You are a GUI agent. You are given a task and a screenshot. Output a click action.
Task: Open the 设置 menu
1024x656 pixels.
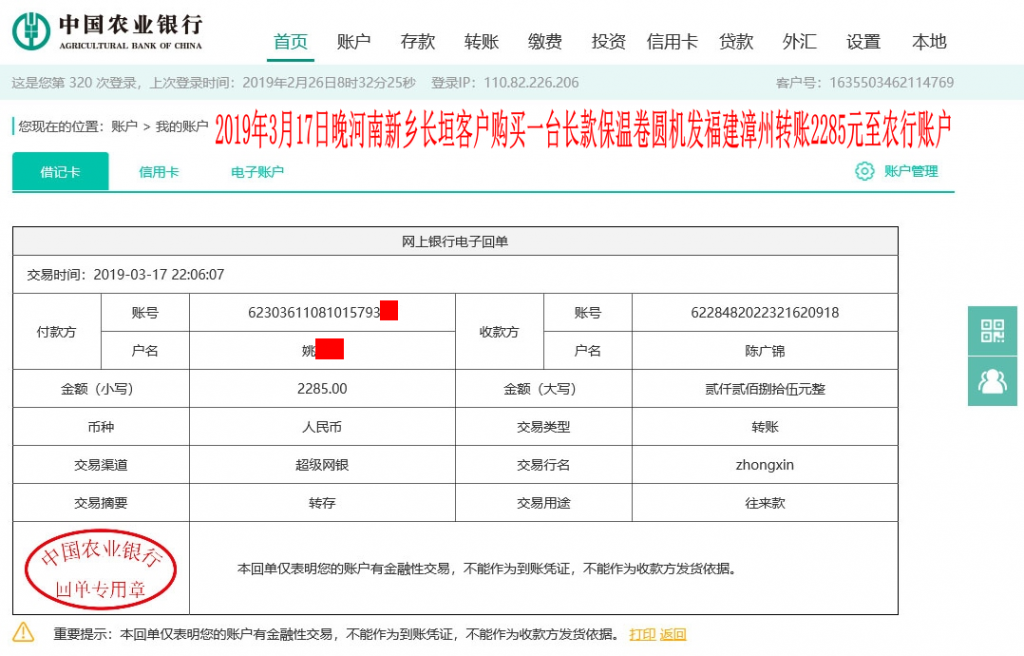coord(862,42)
